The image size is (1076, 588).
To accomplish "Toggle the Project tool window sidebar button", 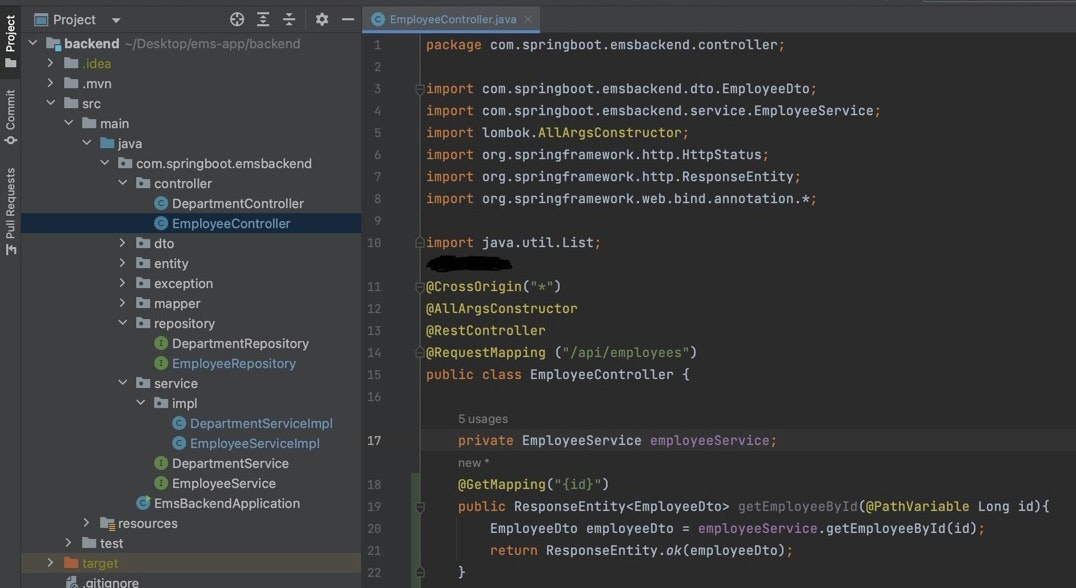I will tap(10, 40).
